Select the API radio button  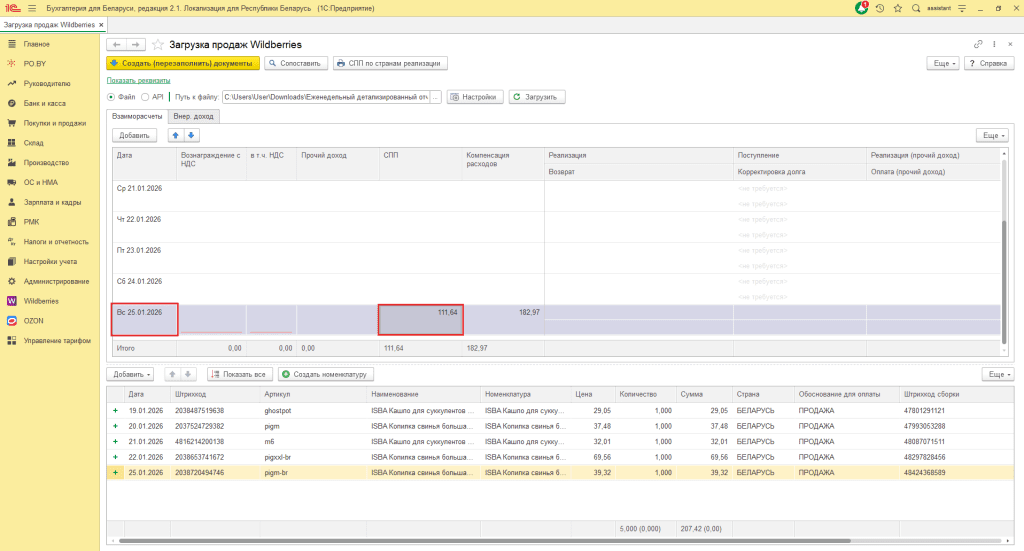(145, 97)
